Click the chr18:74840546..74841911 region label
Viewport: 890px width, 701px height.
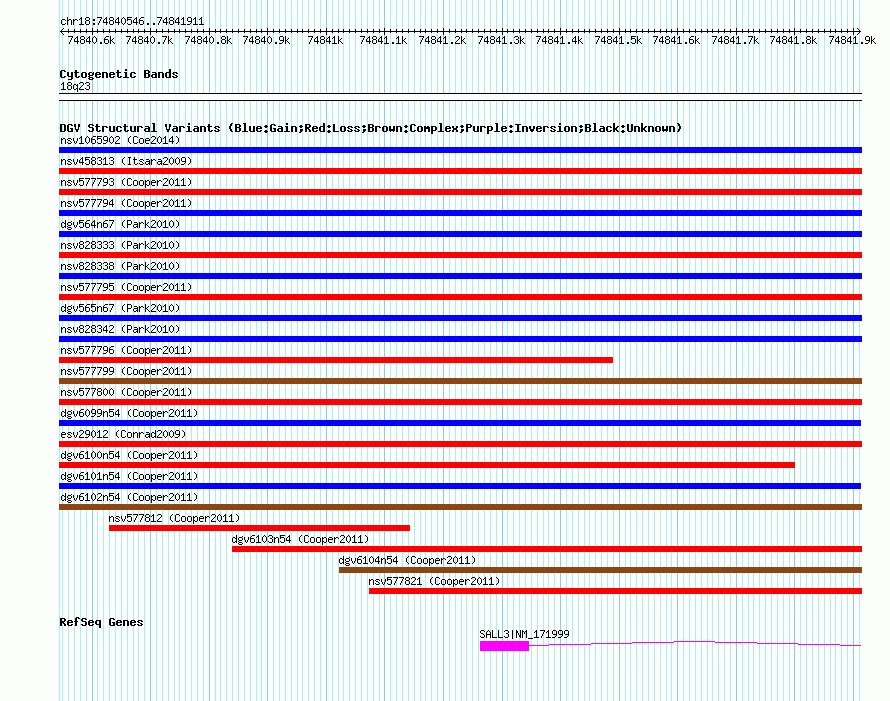(132, 21)
